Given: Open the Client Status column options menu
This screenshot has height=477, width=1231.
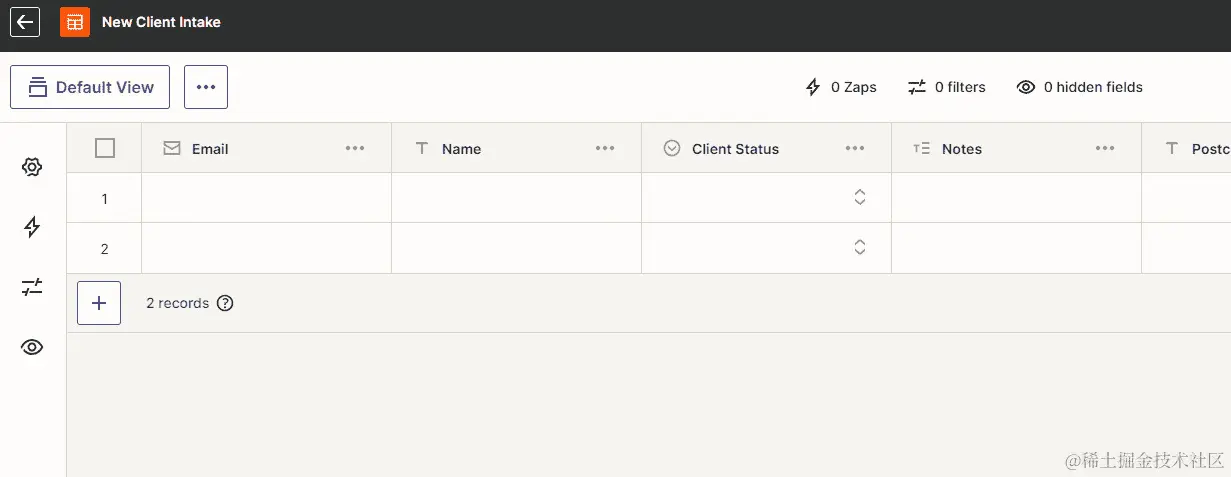Looking at the screenshot, I should click(855, 148).
